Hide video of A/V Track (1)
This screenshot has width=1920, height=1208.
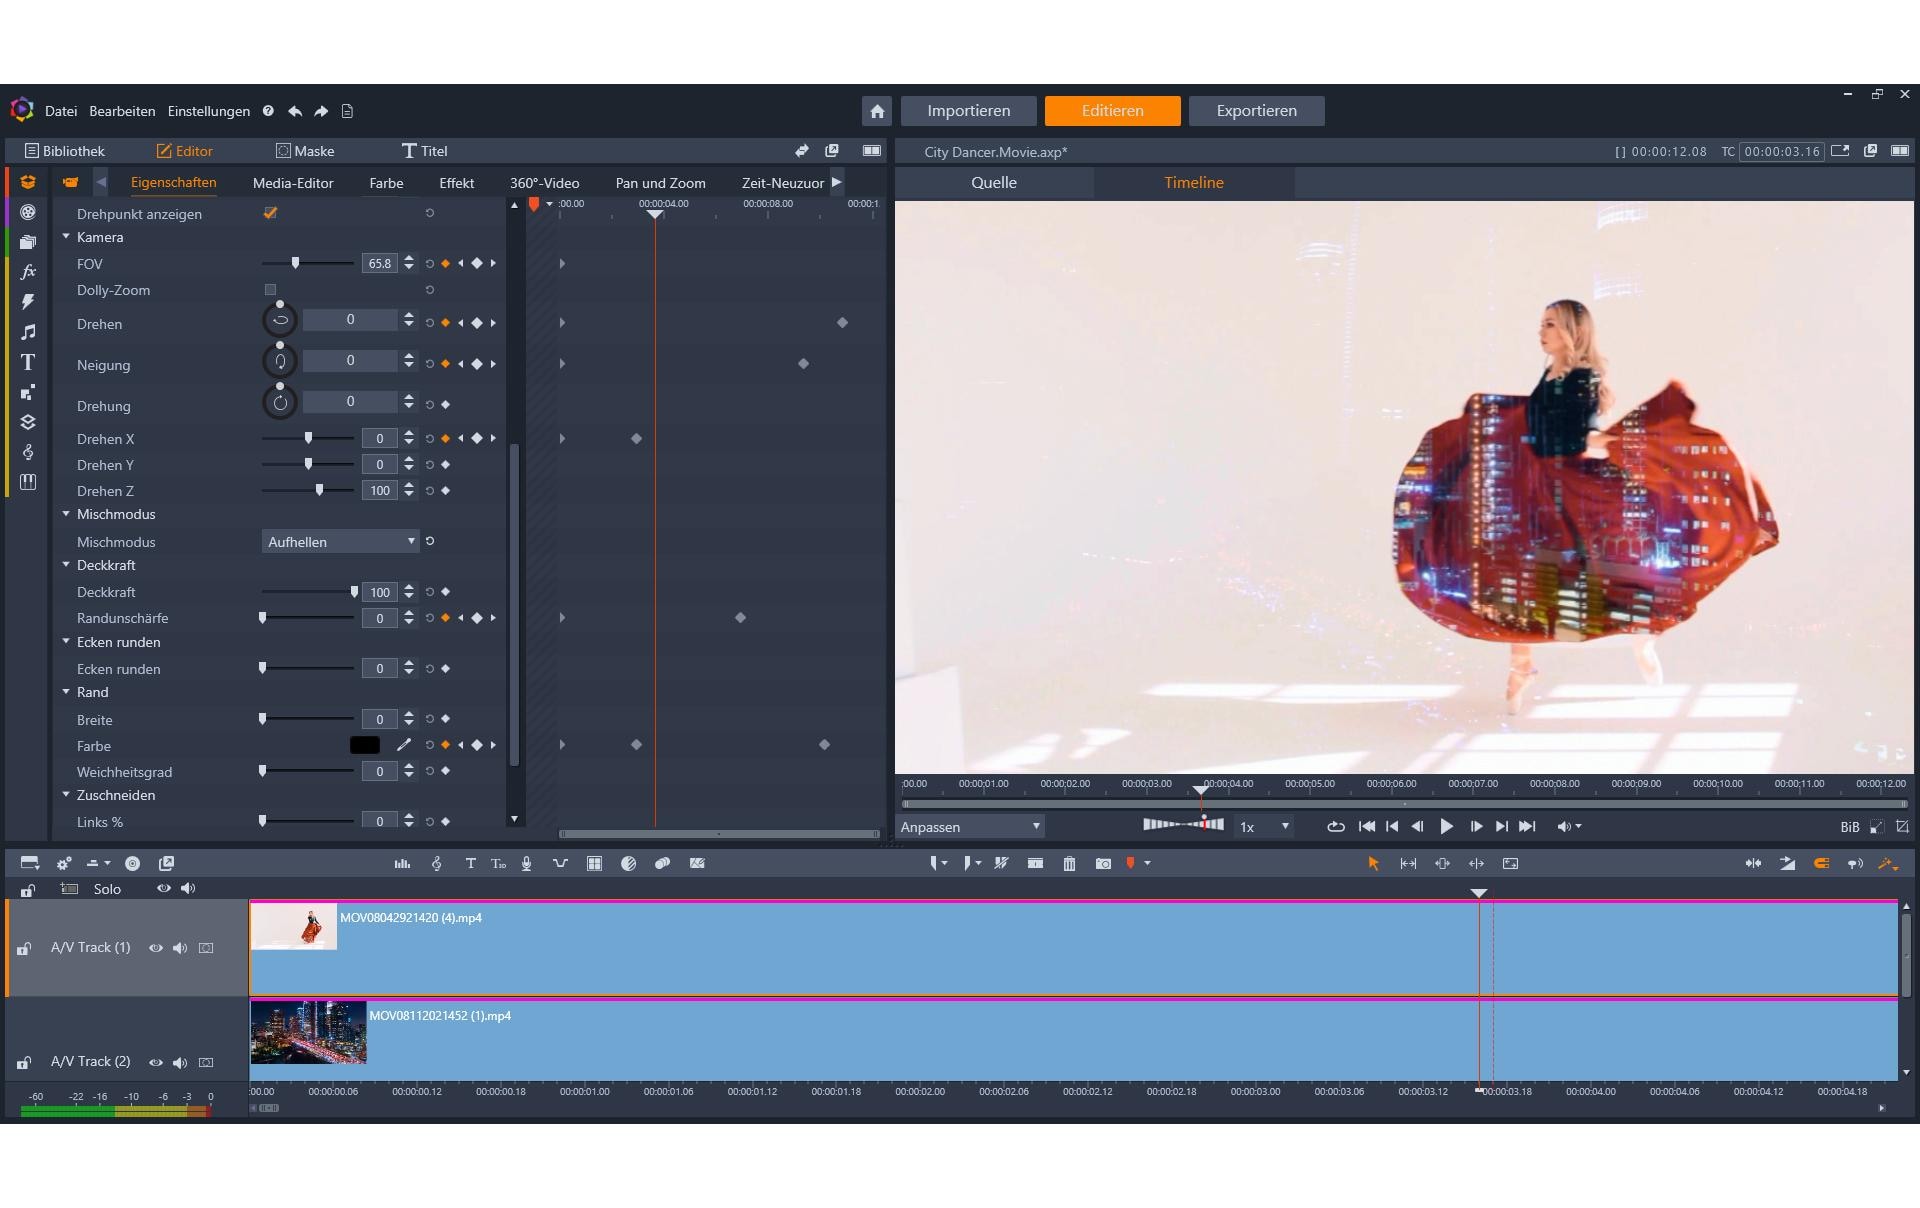coord(155,948)
